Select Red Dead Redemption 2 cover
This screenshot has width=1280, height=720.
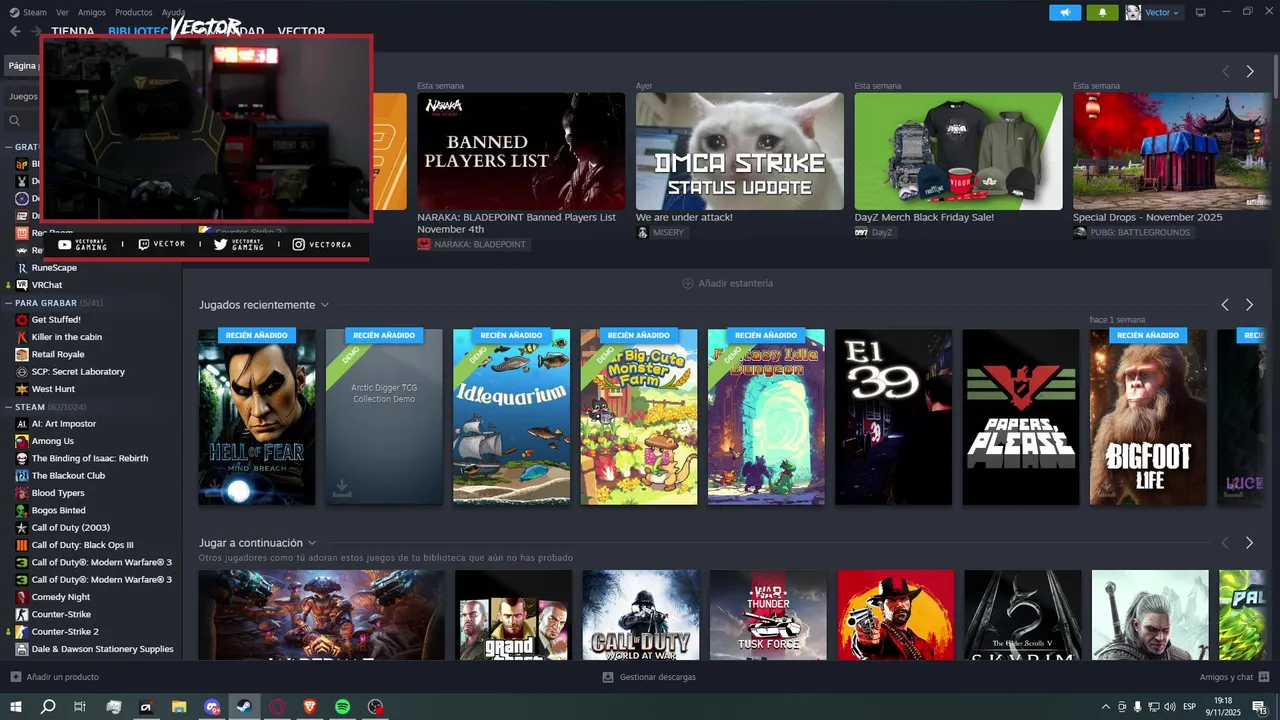click(x=895, y=615)
